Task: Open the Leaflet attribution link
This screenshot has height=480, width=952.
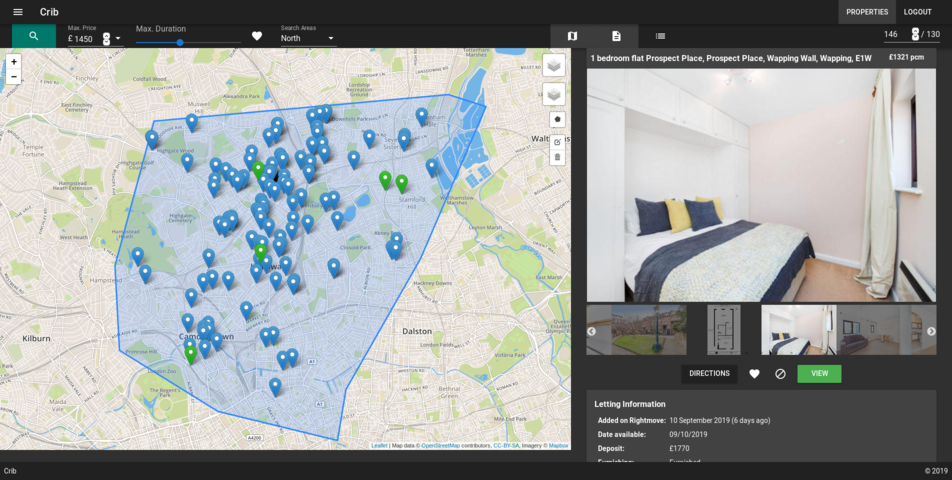Action: [379, 445]
